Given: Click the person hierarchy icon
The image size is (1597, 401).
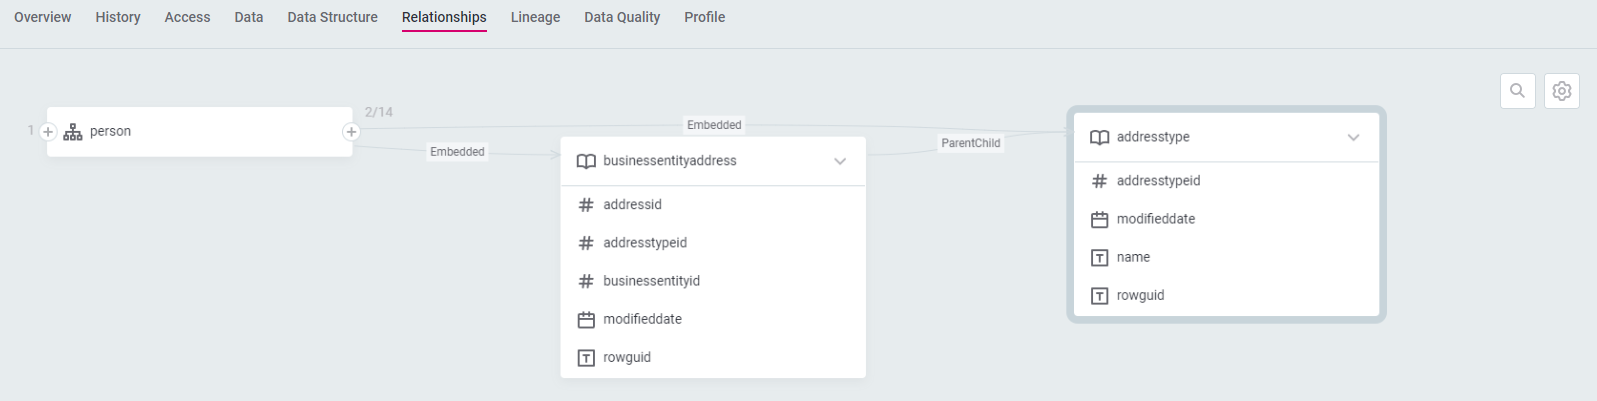Looking at the screenshot, I should [73, 132].
